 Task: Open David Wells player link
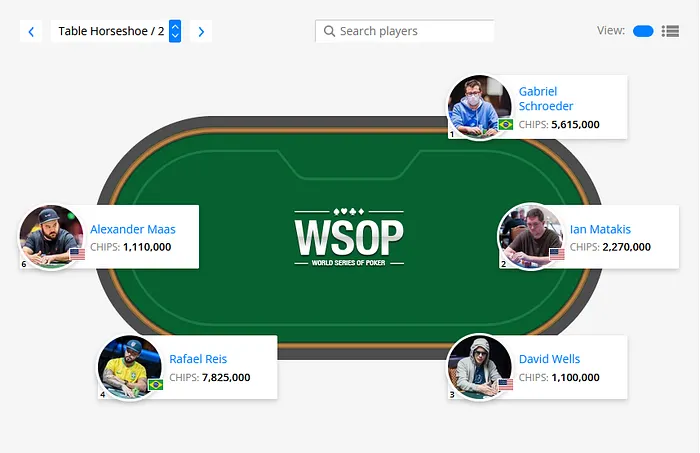click(549, 359)
